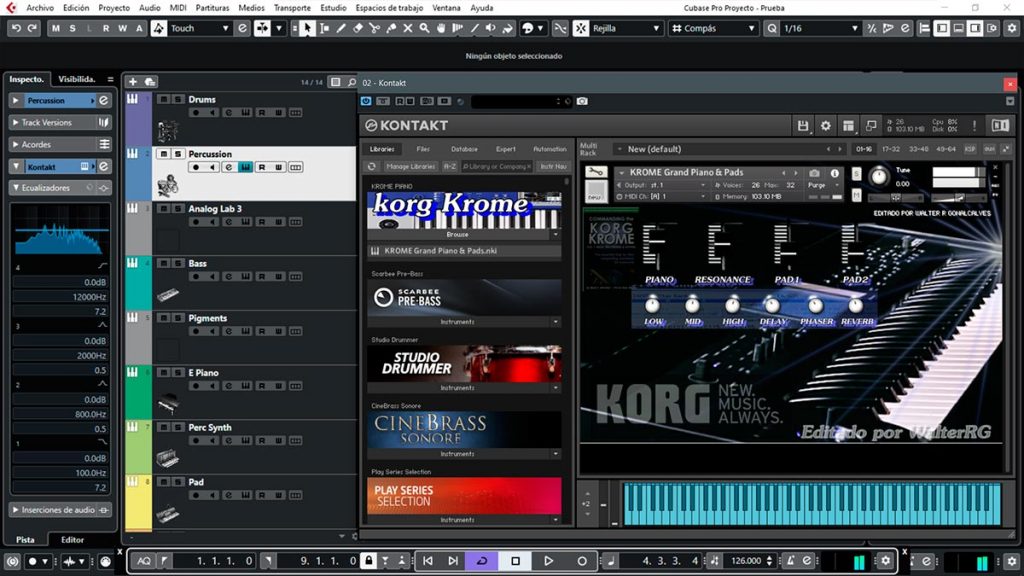Click the Redo arrow in the toolbar
The width and height of the screenshot is (1024, 576).
point(32,28)
